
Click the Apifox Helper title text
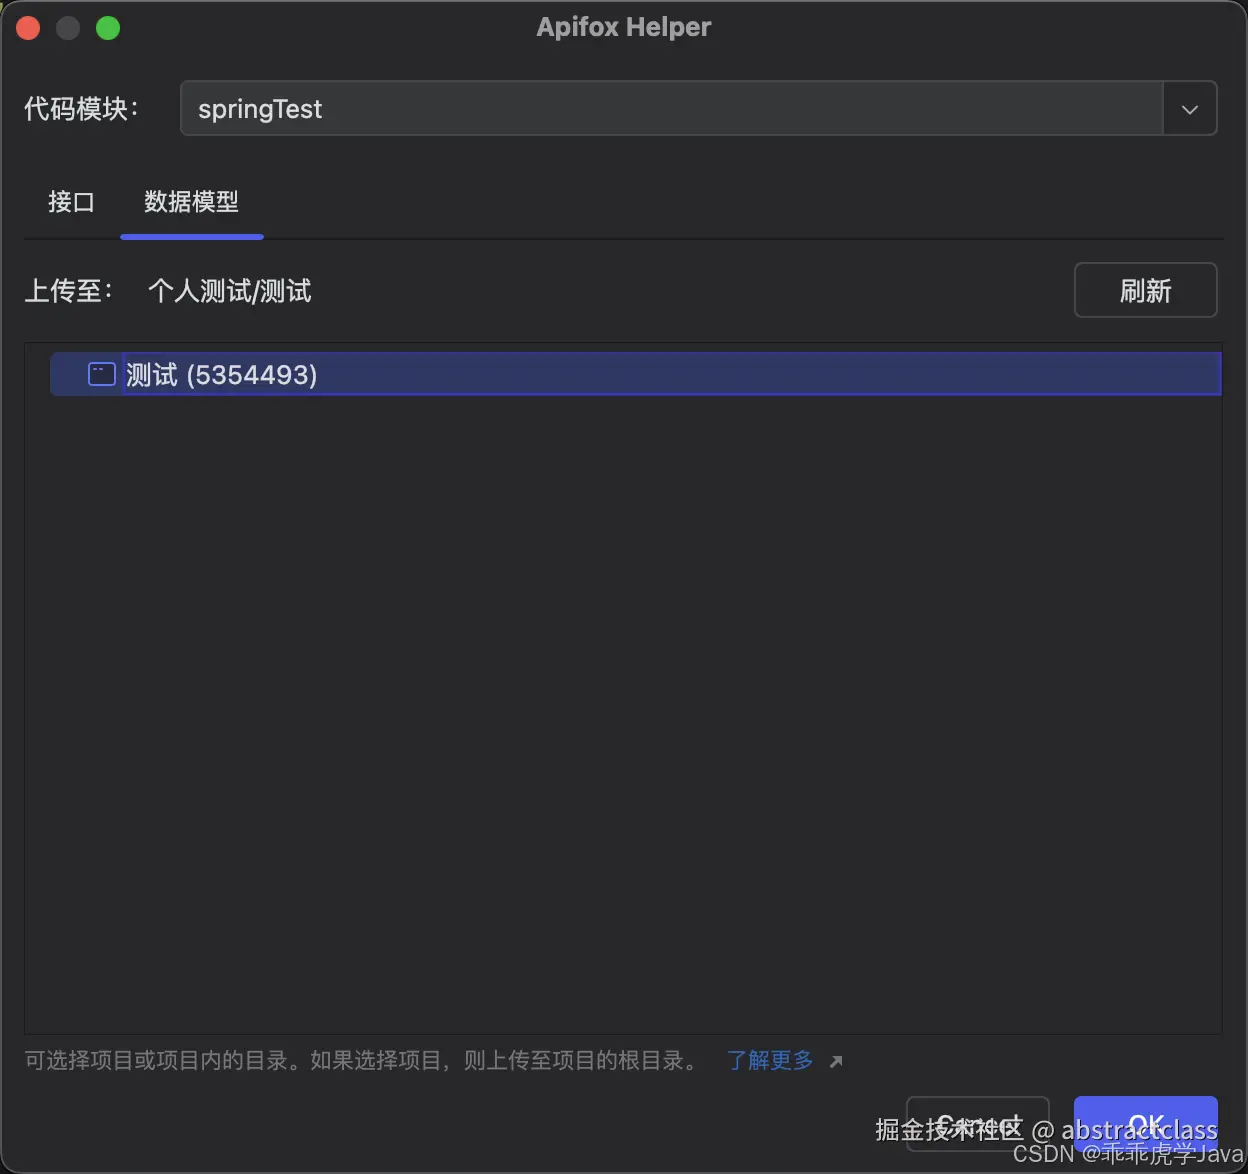(623, 27)
